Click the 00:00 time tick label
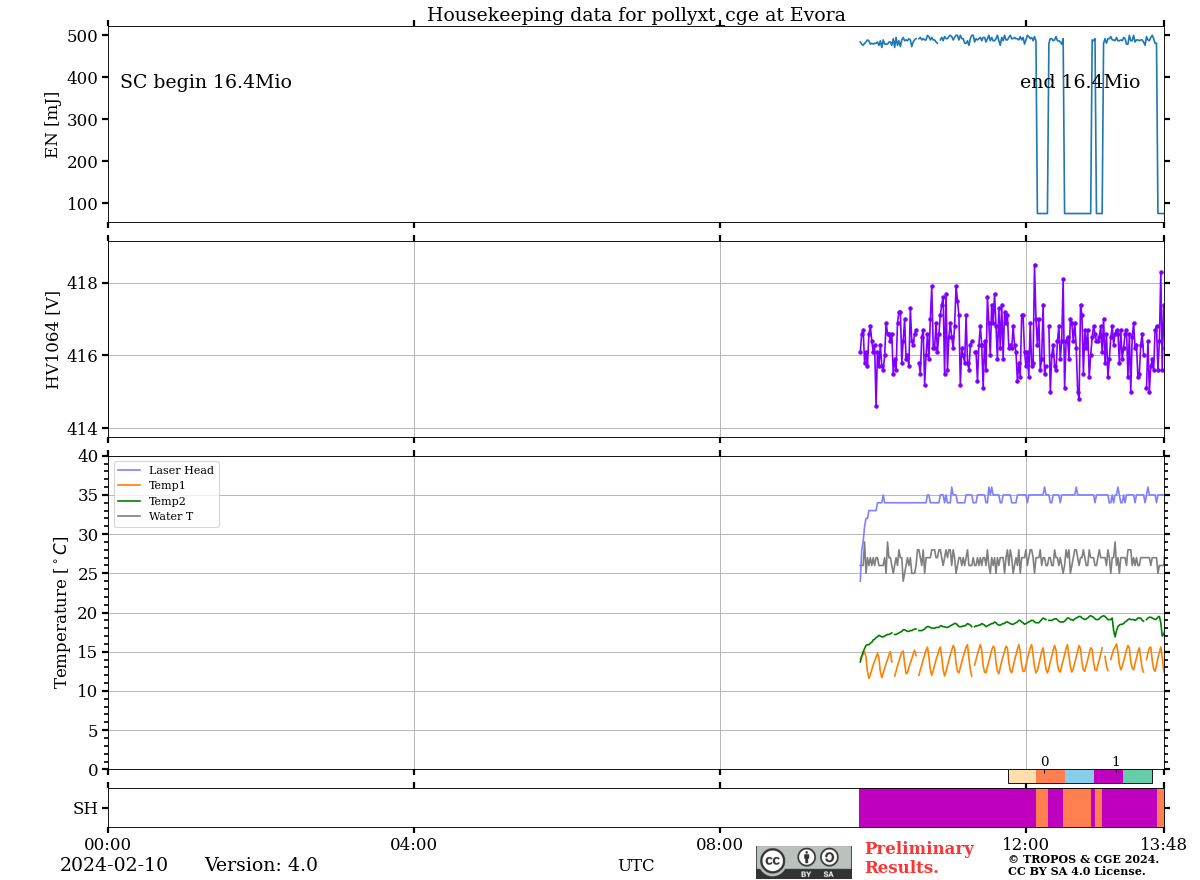 [108, 845]
